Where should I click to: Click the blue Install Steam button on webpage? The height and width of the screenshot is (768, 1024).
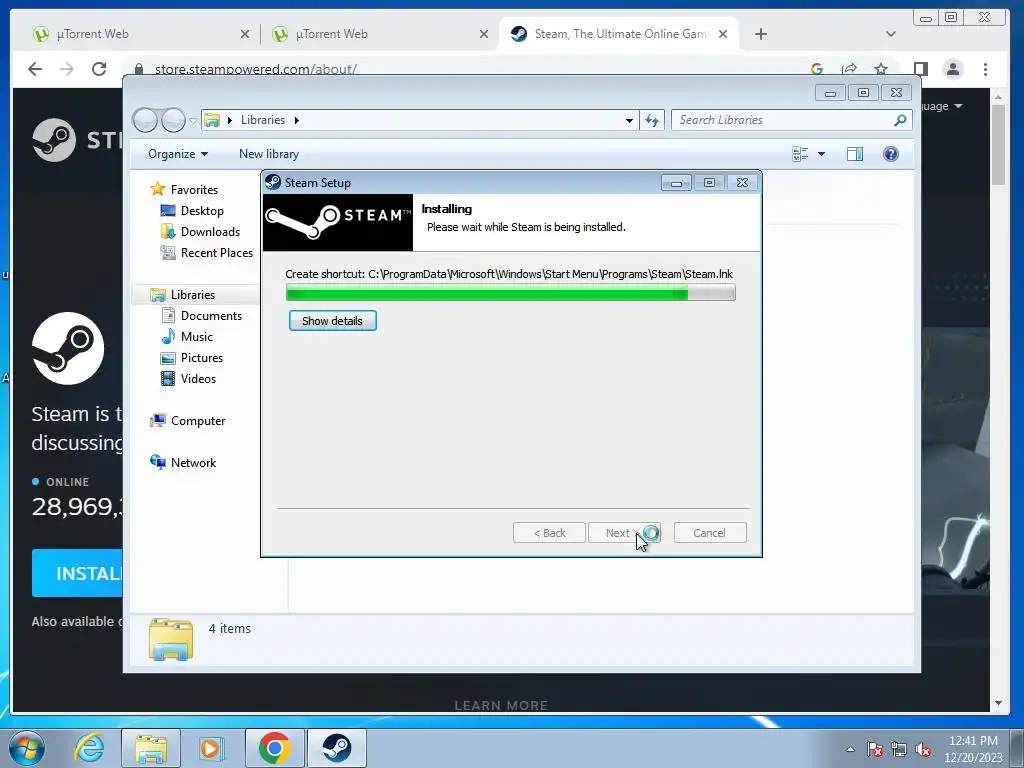tap(77, 573)
